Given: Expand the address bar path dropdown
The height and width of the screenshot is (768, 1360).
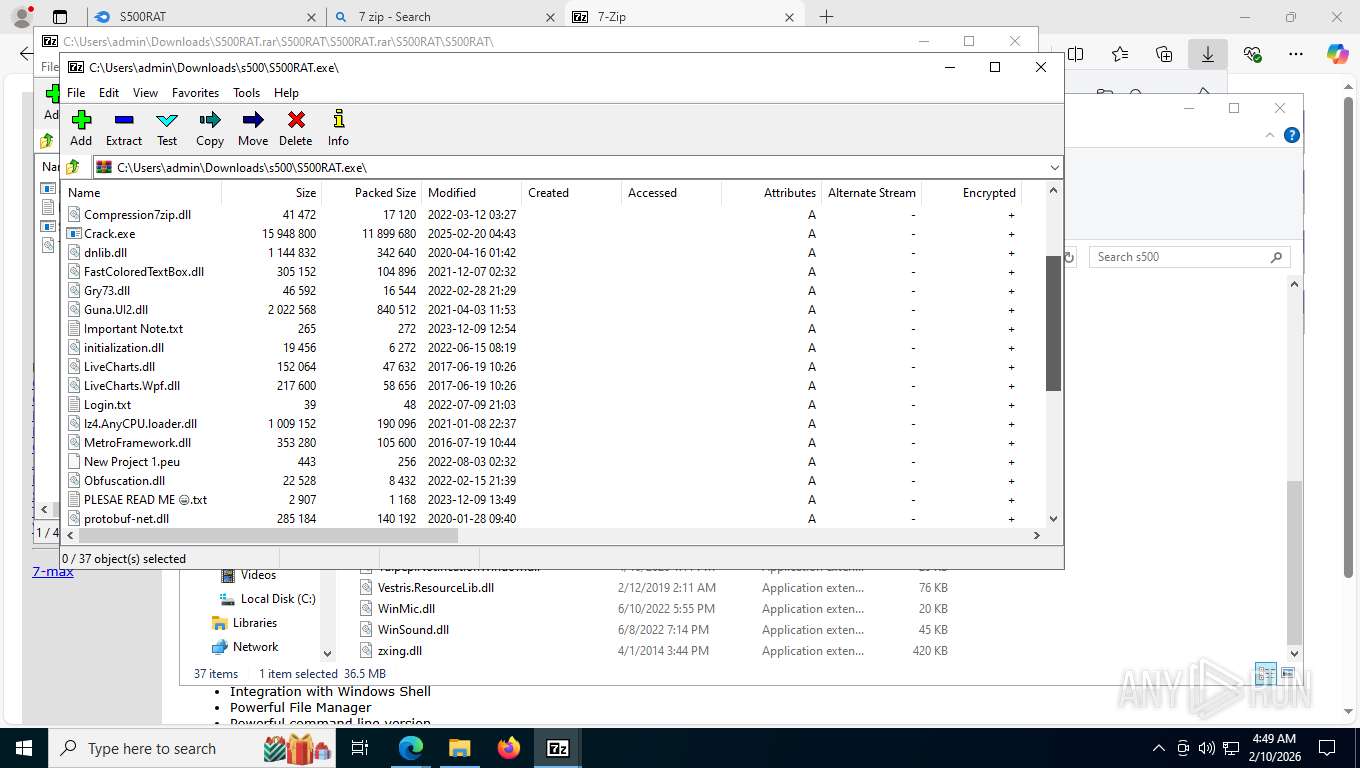Looking at the screenshot, I should pyautogui.click(x=1054, y=167).
